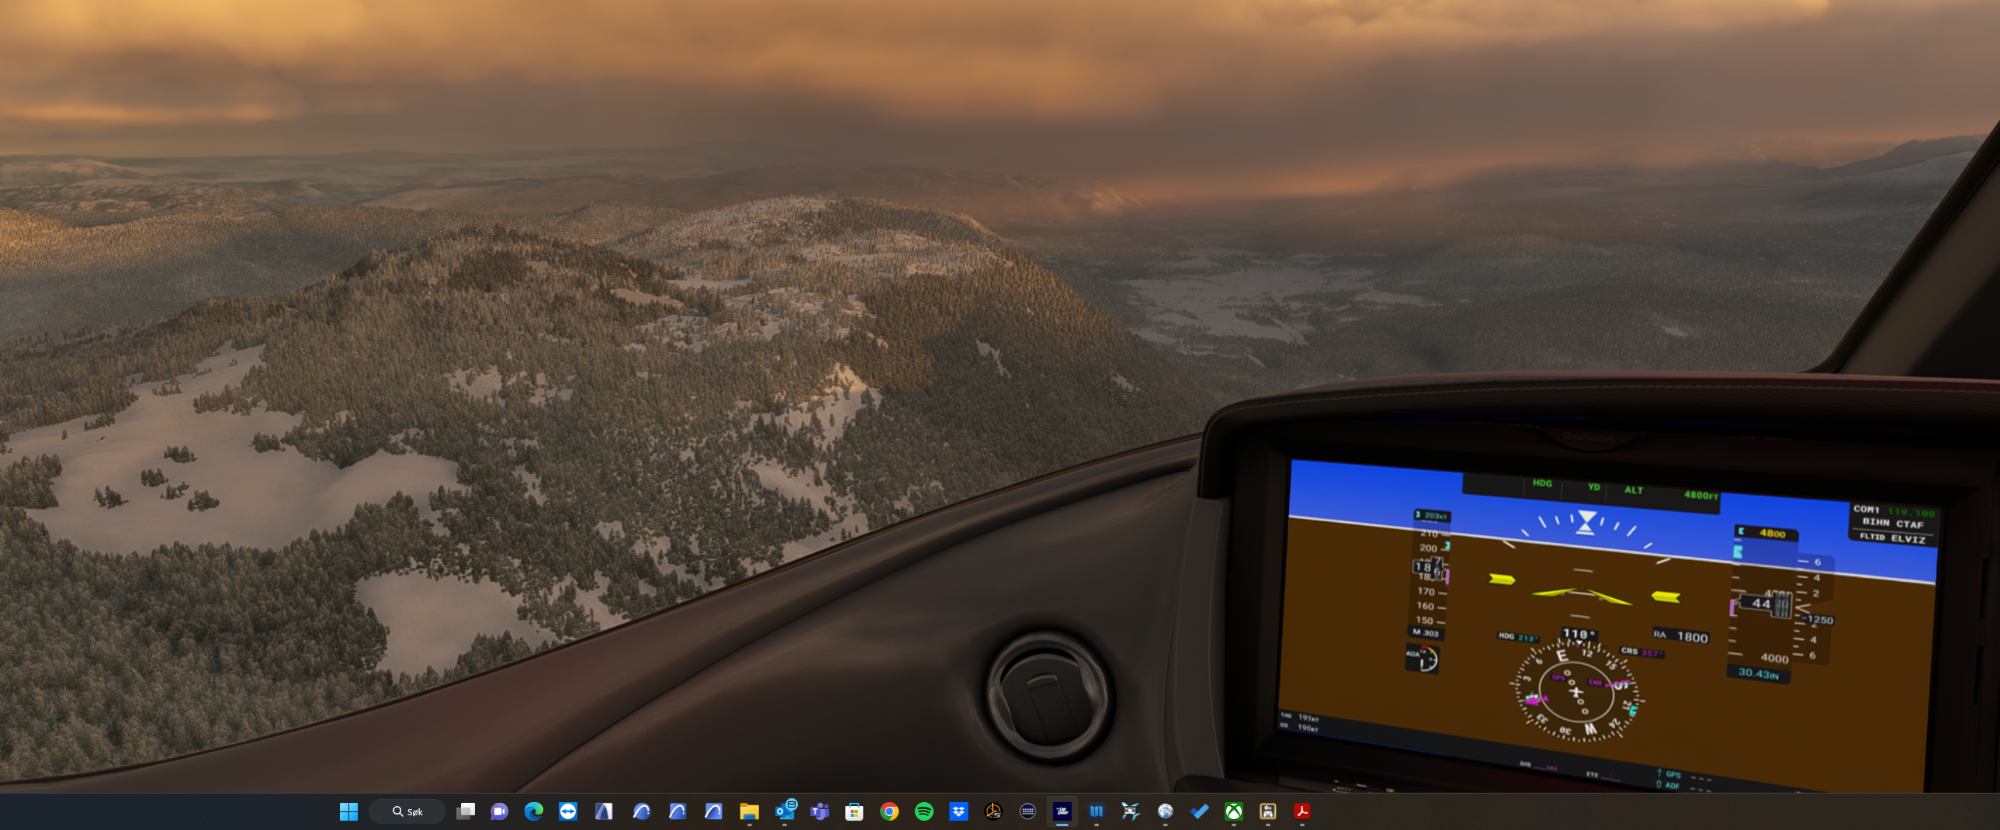Screen dimensions: 2000x830
Task: Click HDG mode annunciation on the PFD
Action: coord(1542,483)
